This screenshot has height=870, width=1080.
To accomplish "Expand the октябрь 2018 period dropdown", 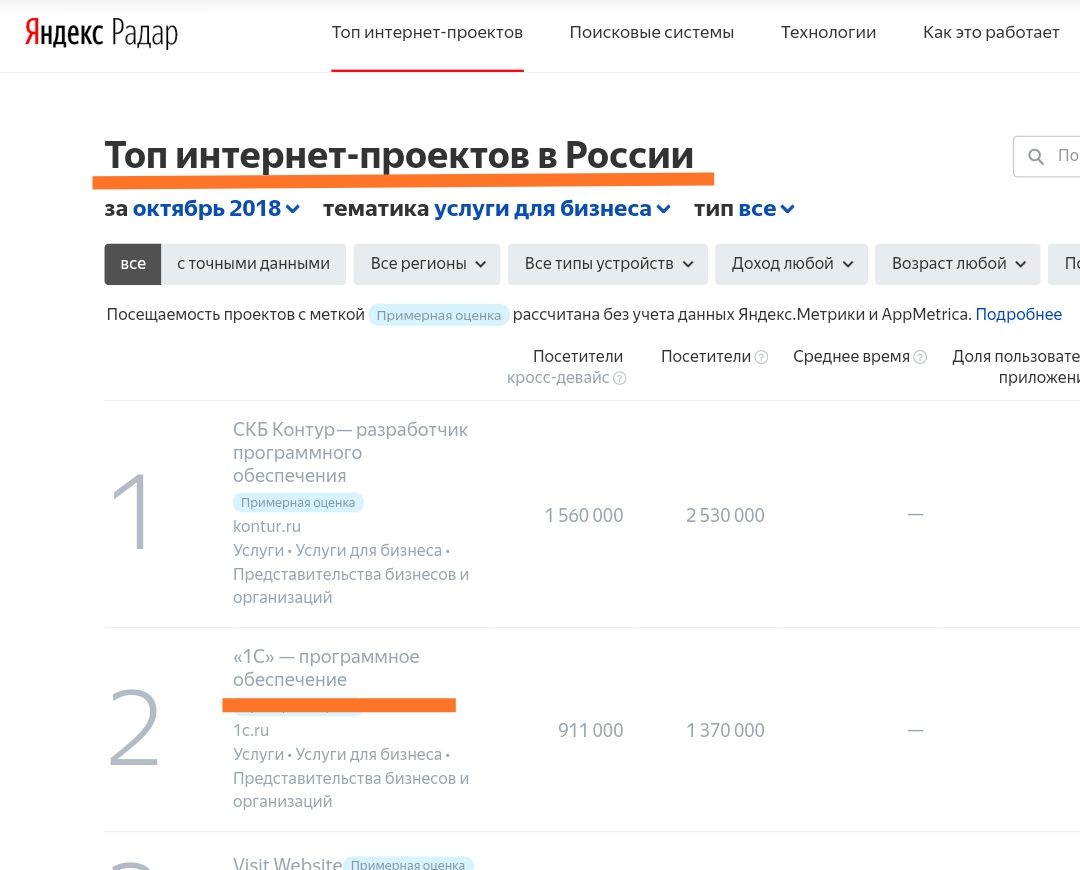I will 216,208.
